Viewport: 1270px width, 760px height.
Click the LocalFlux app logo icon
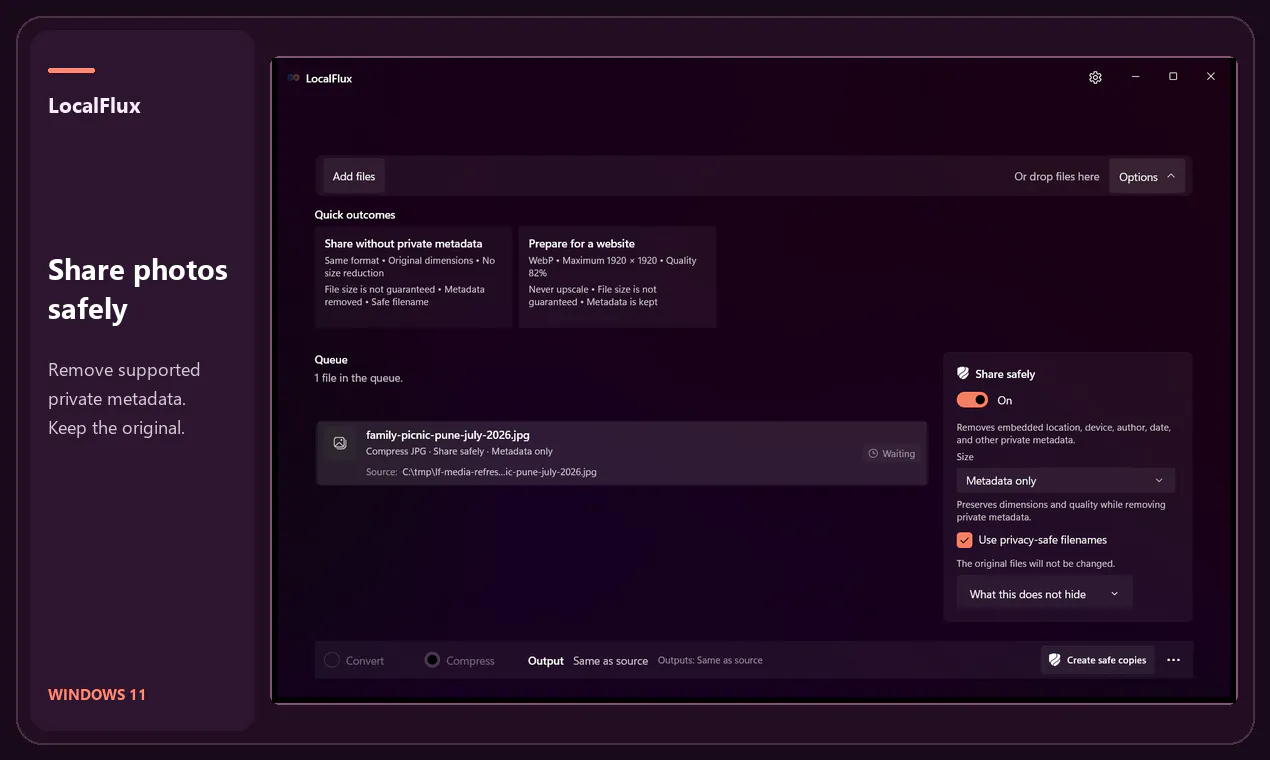(x=293, y=78)
